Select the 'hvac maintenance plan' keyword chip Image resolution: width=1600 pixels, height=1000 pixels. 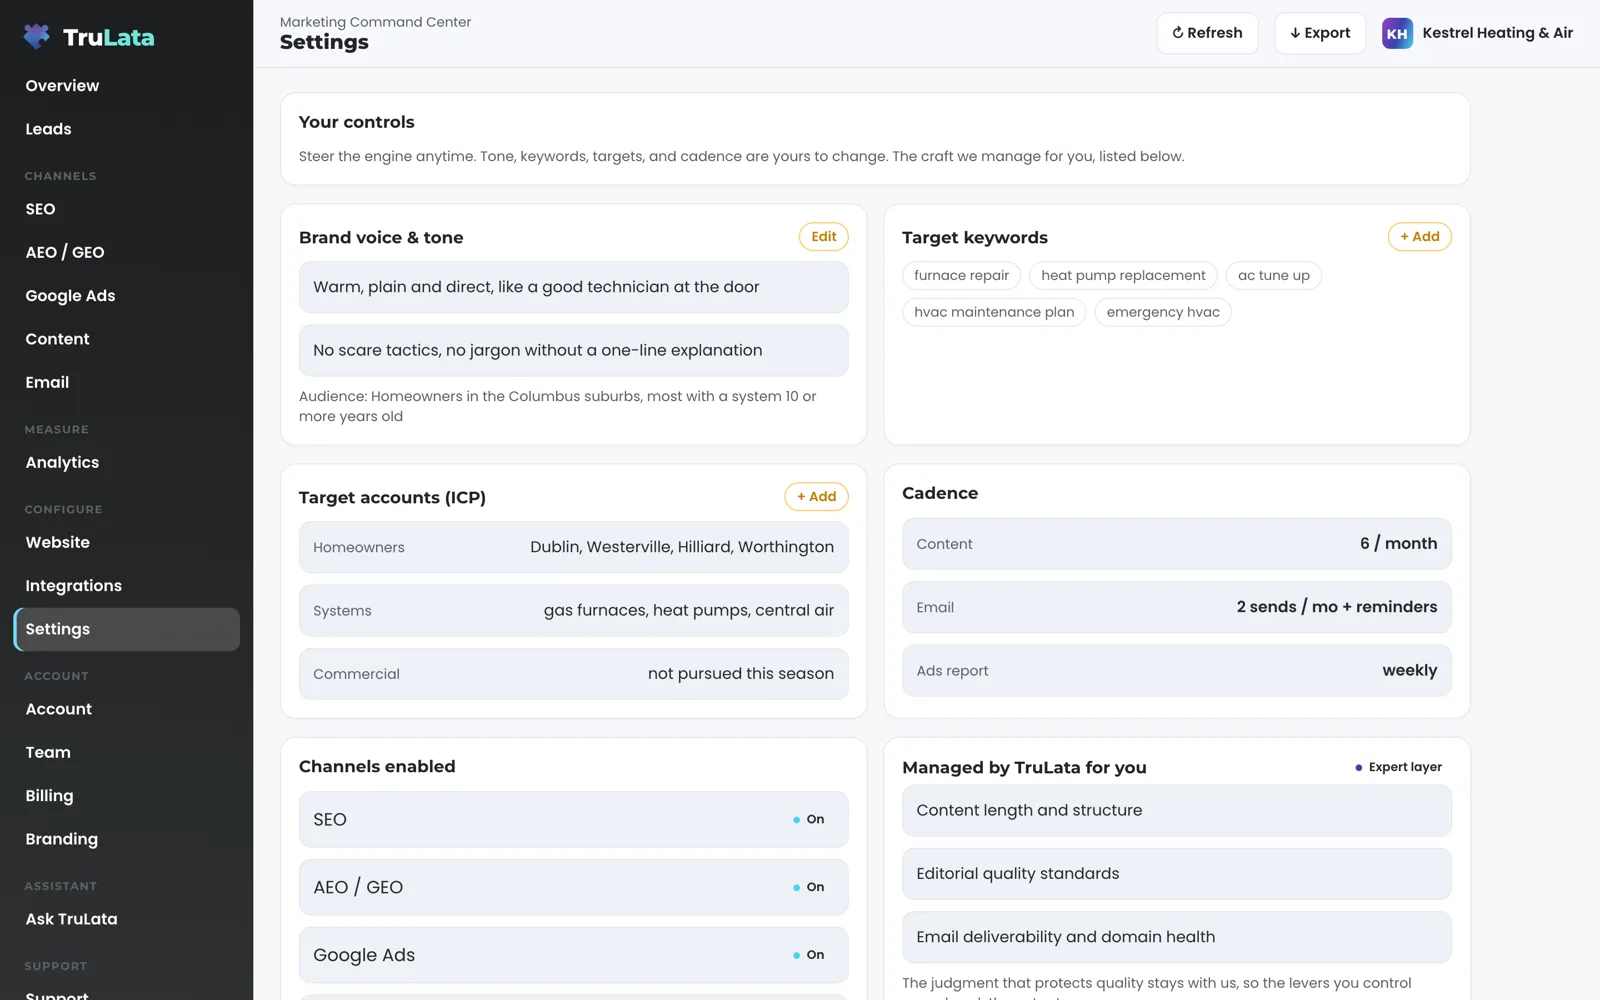click(x=994, y=312)
